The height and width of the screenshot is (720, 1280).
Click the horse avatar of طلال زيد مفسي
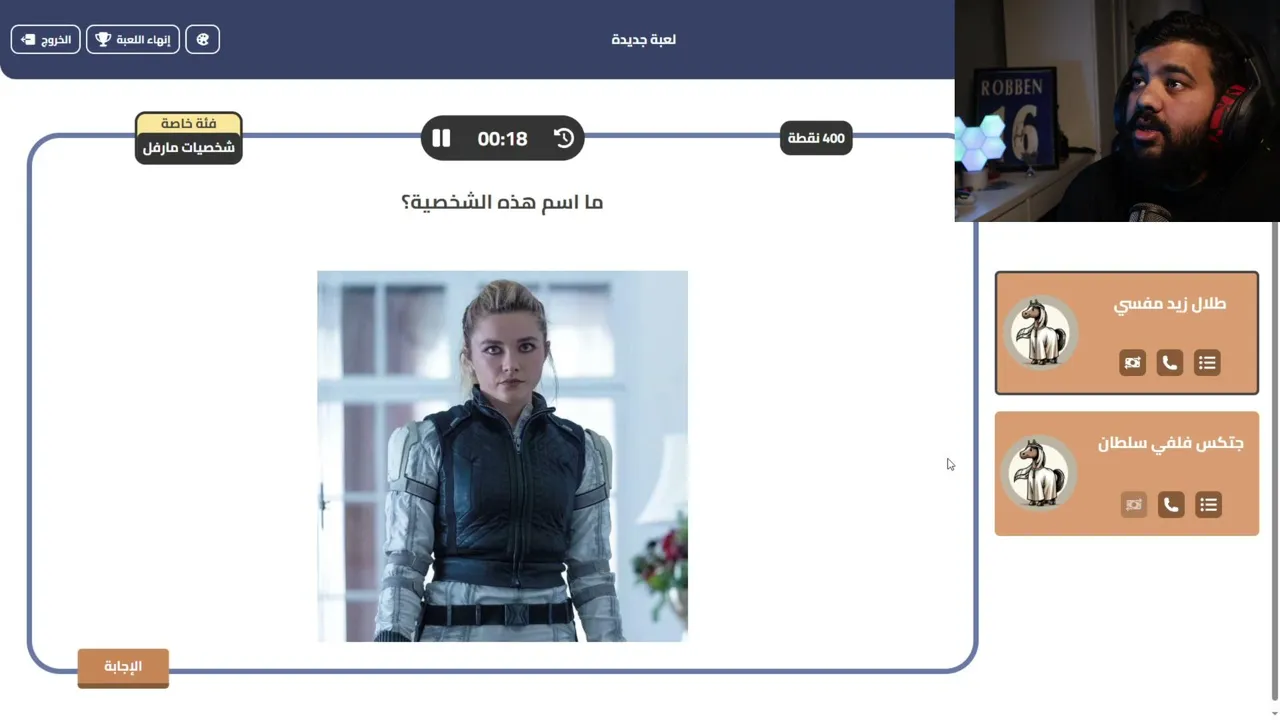1040,333
